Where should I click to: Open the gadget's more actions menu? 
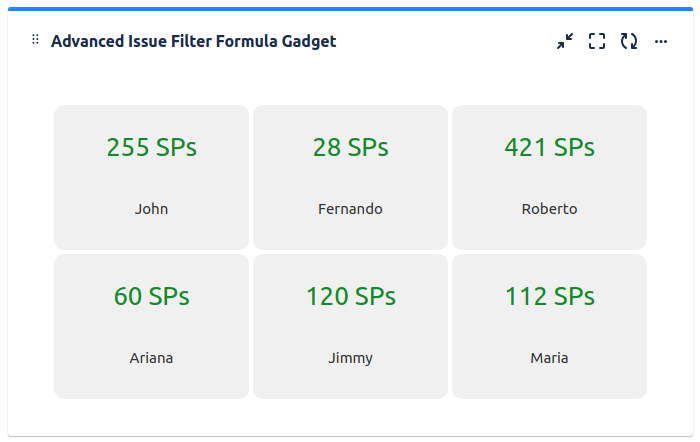tap(661, 42)
